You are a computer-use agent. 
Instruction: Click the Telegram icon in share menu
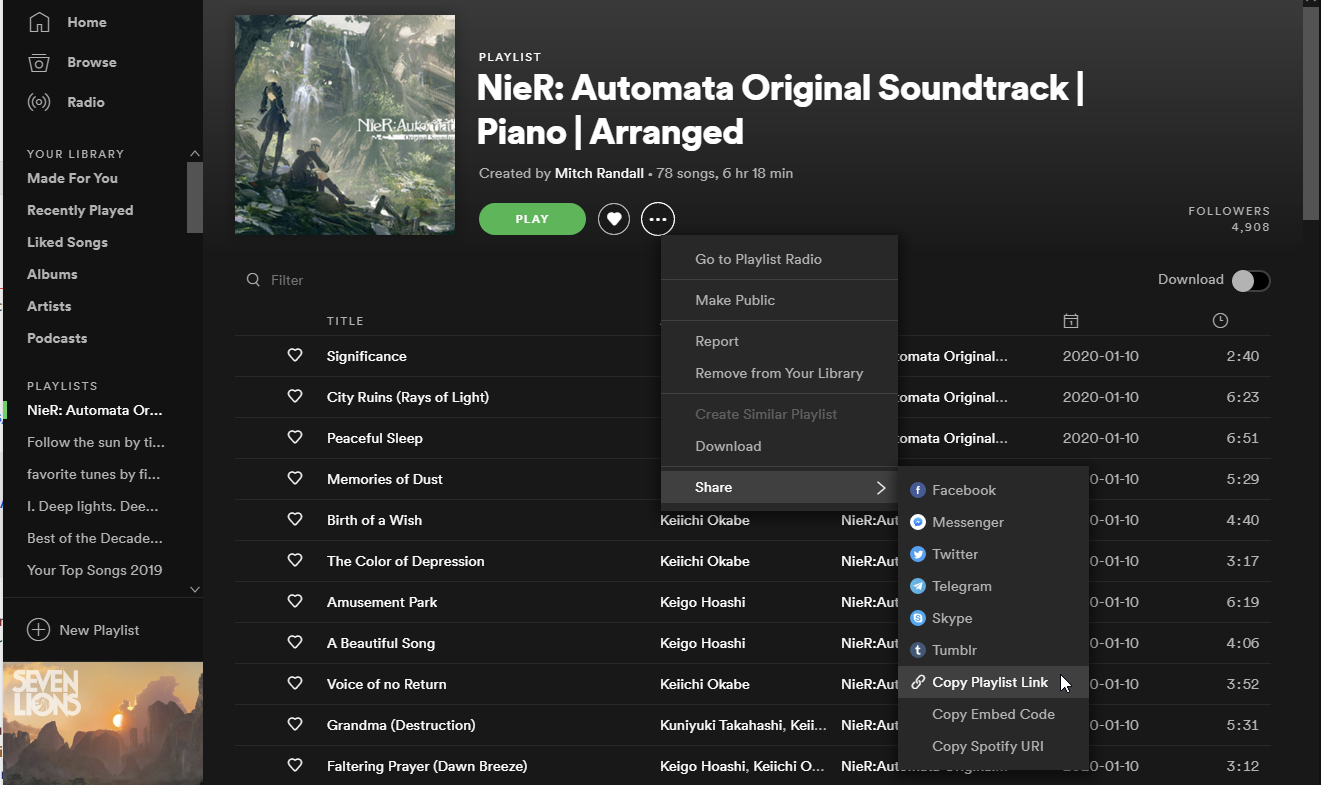point(918,586)
